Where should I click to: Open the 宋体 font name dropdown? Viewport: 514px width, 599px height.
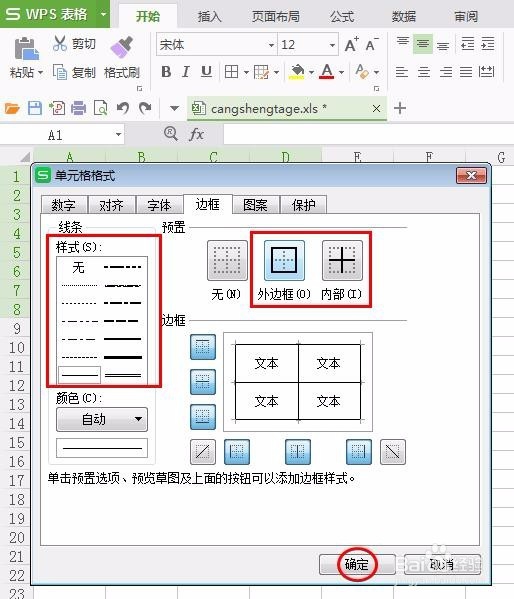271,45
